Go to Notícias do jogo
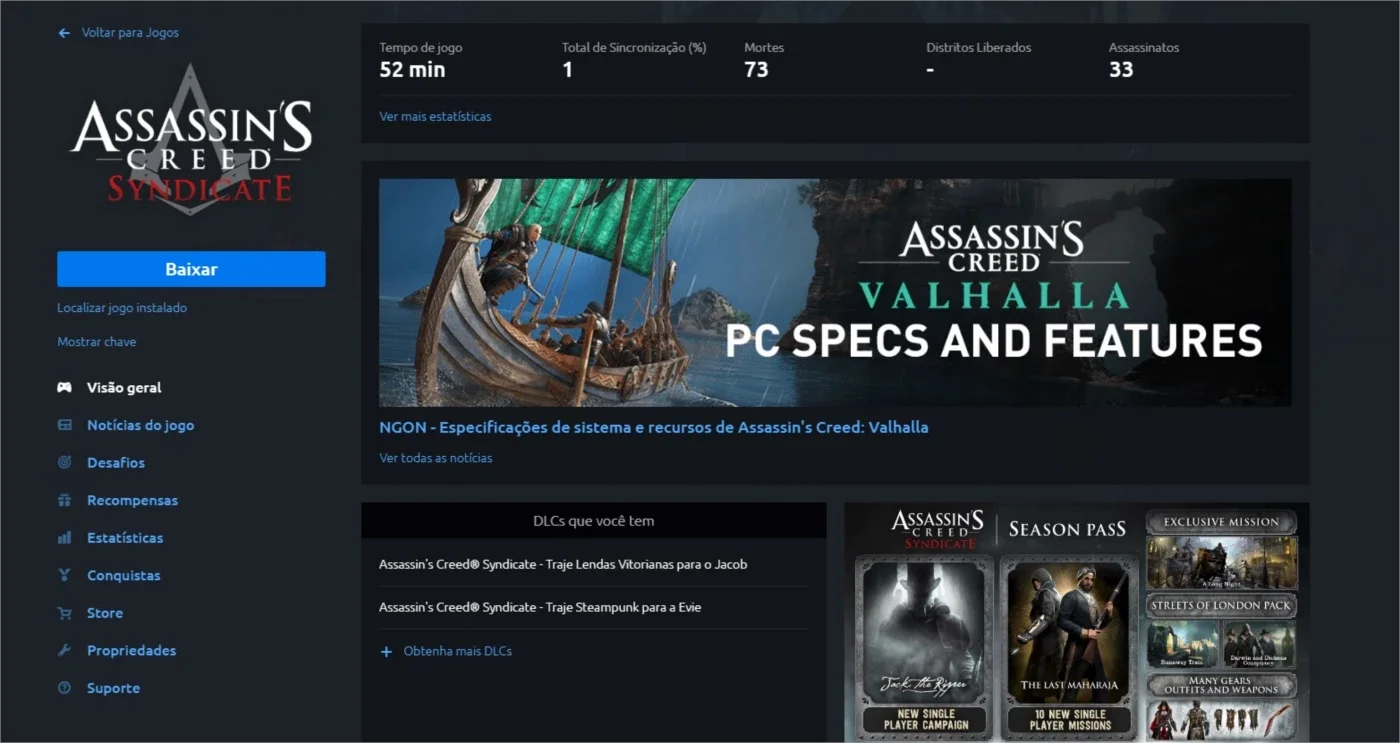 pos(140,425)
